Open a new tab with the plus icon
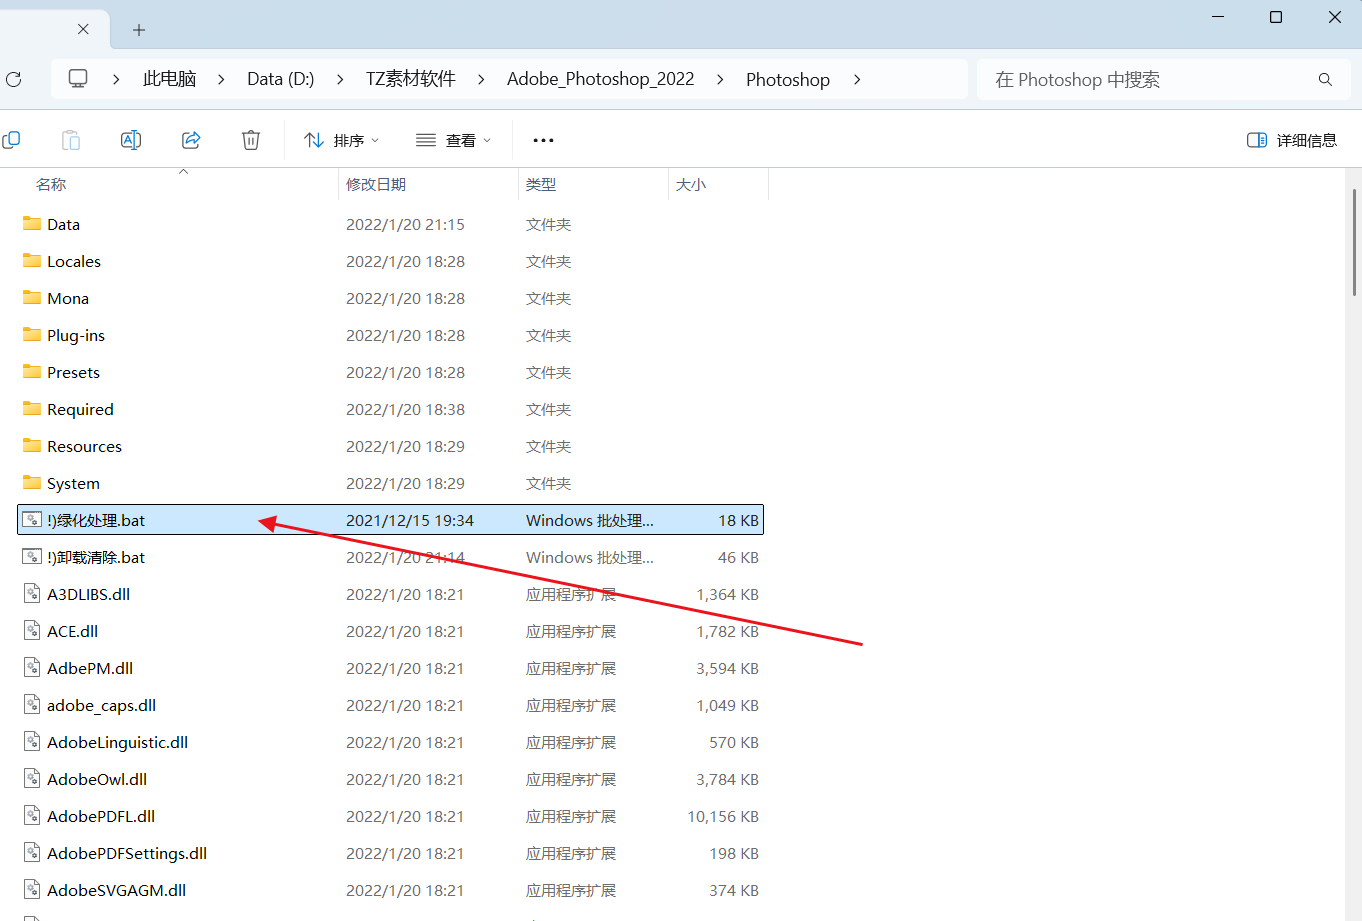1362x921 pixels. click(x=139, y=30)
